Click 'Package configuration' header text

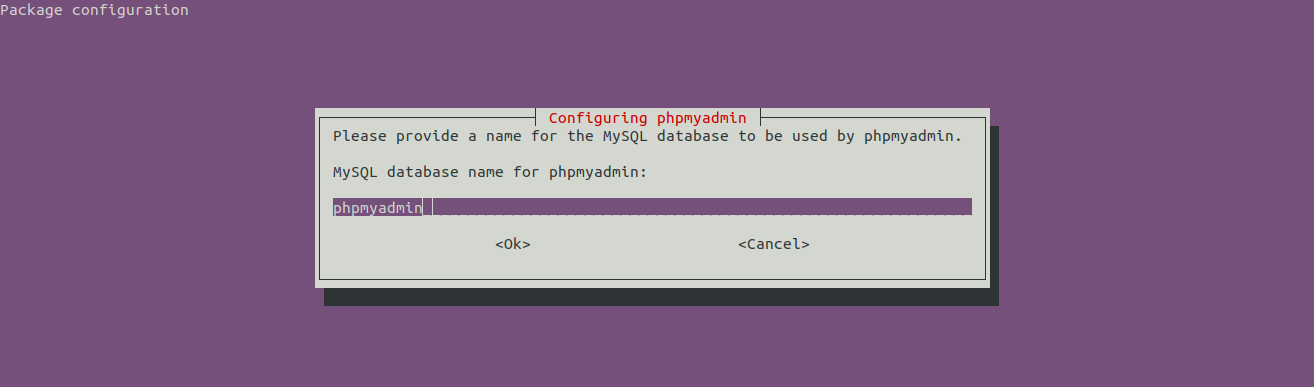[x=94, y=10]
